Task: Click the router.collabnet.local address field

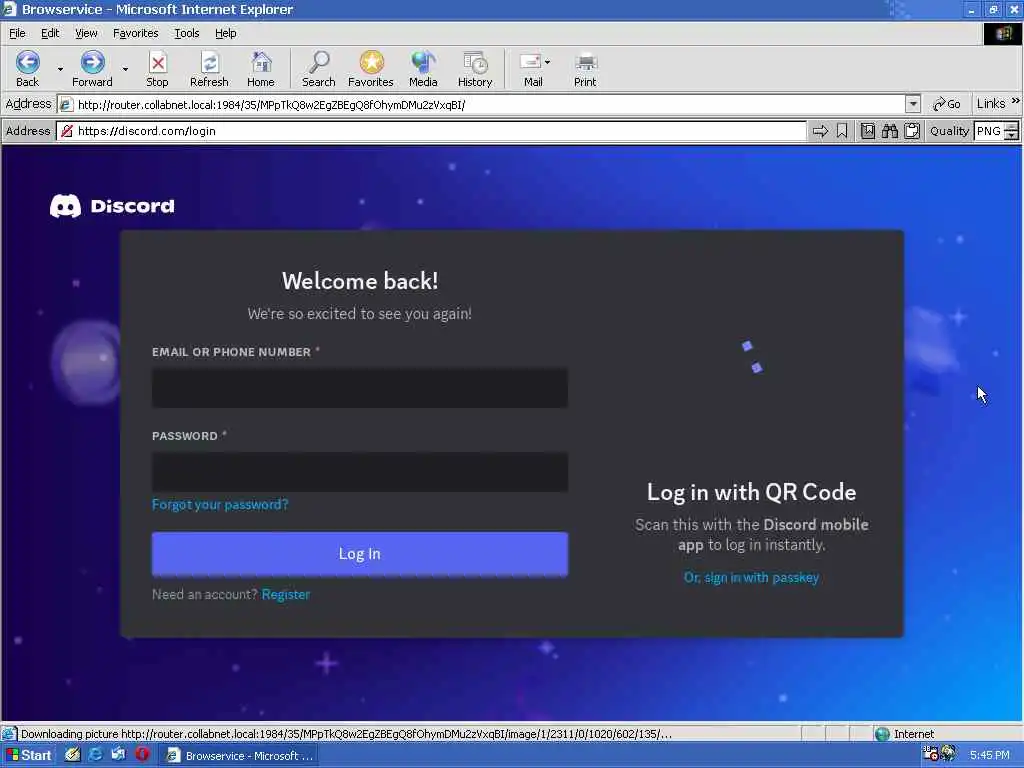Action: (482, 104)
